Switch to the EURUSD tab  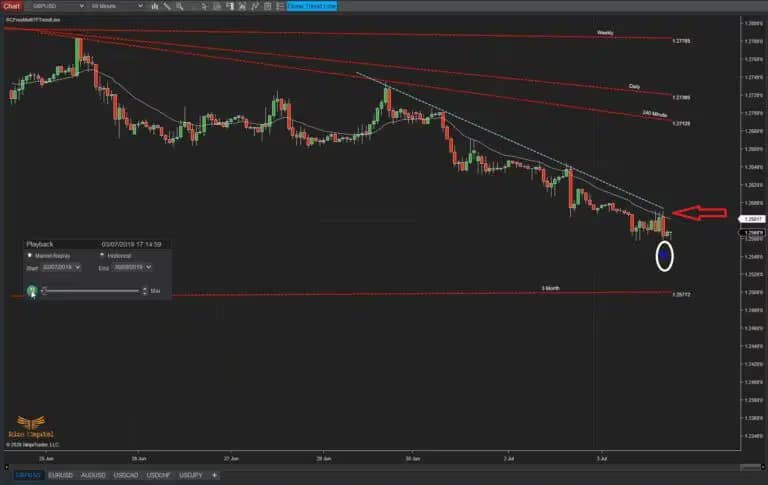pyautogui.click(x=59, y=475)
